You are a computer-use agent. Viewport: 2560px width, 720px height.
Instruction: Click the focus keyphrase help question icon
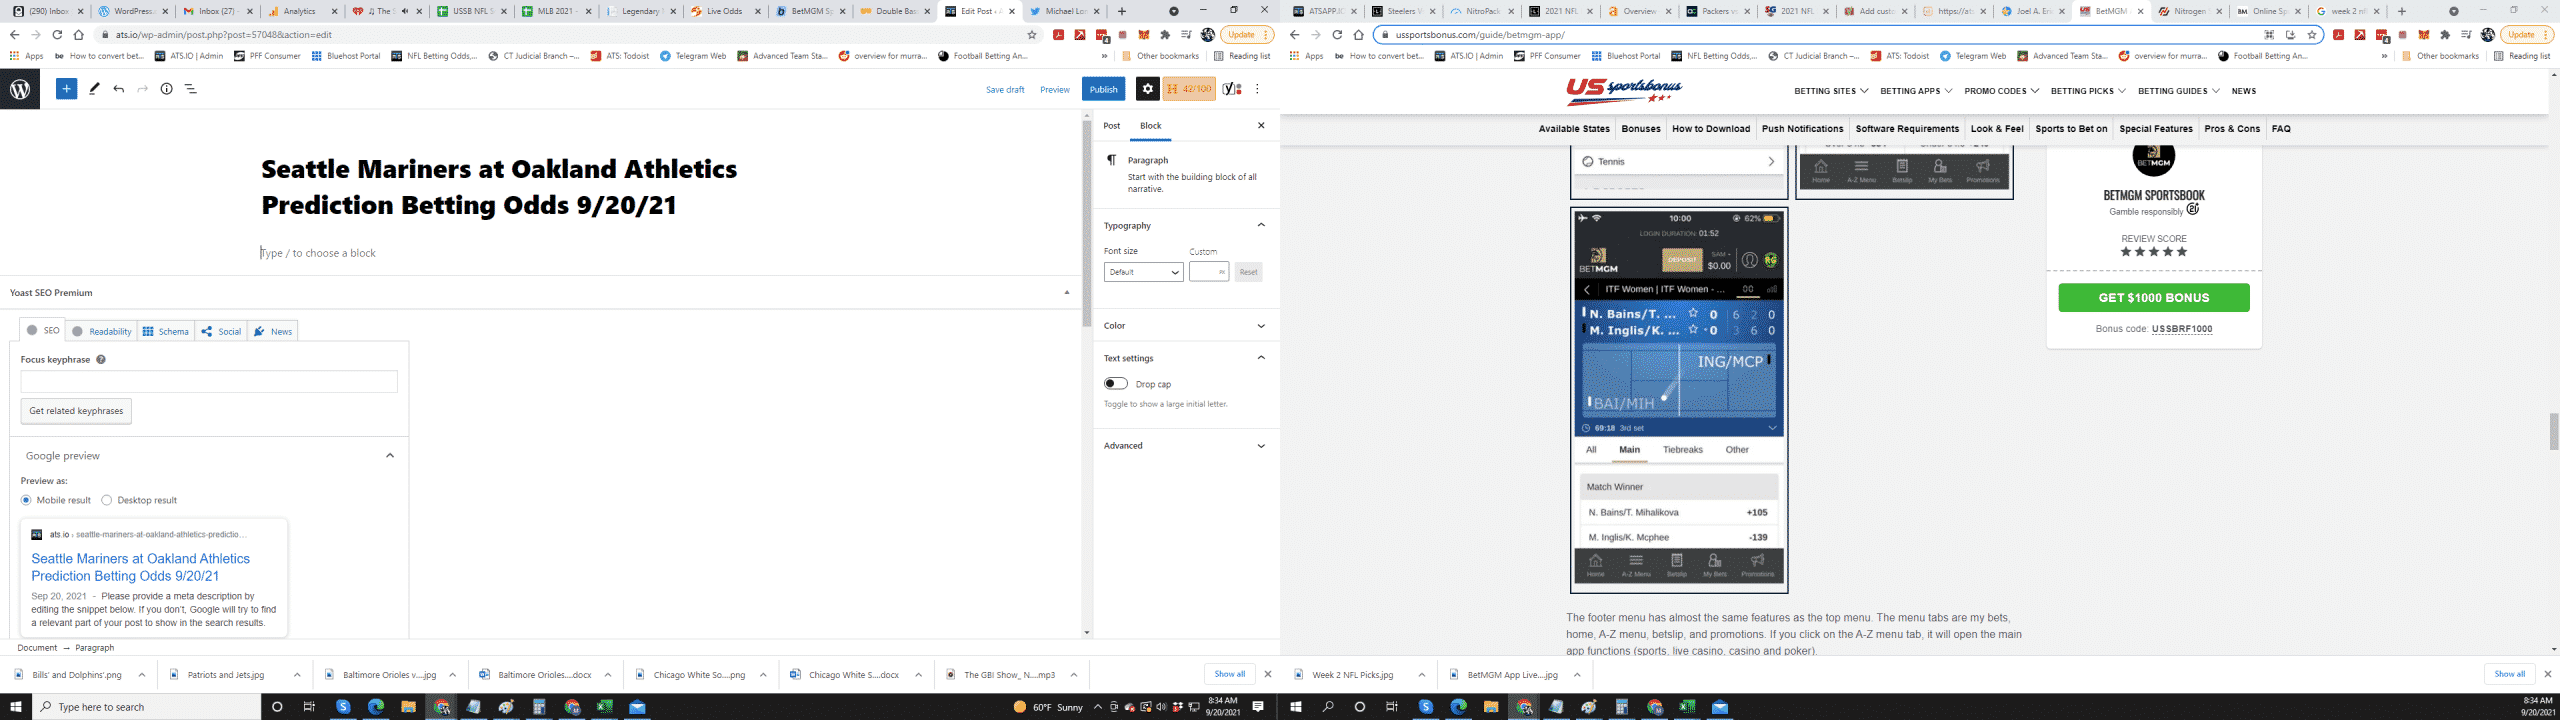pyautogui.click(x=101, y=360)
